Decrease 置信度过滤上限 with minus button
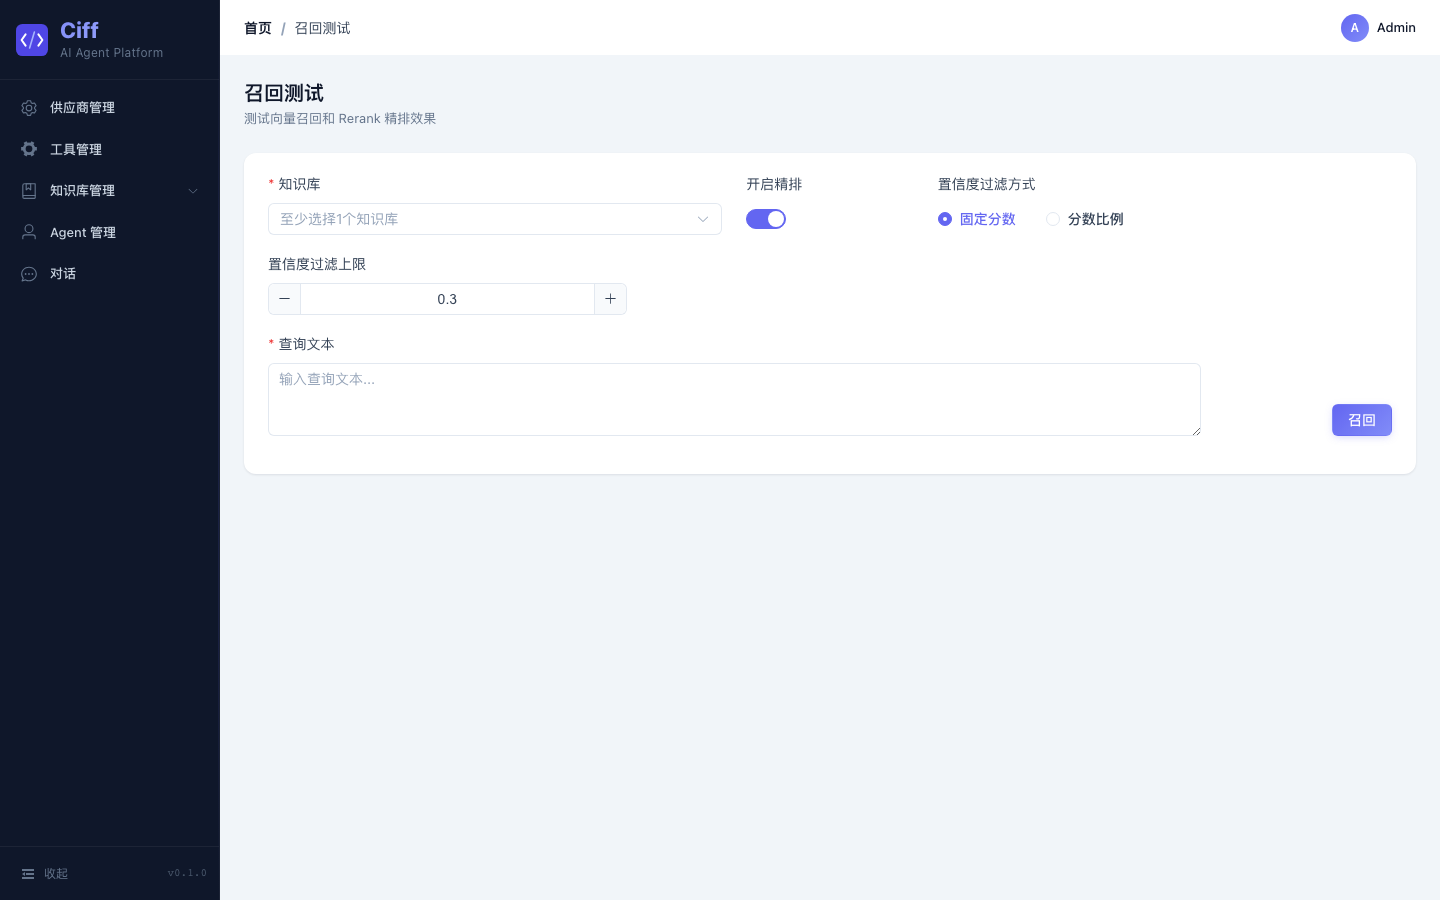This screenshot has height=900, width=1440. pos(285,299)
